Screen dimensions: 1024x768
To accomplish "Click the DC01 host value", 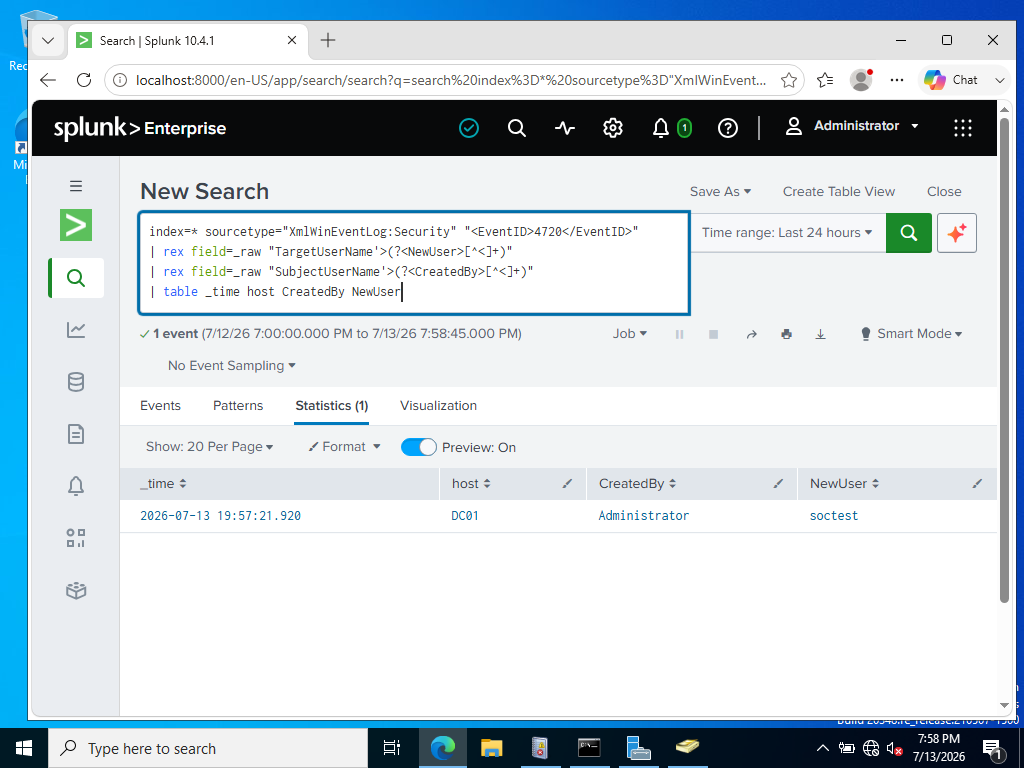I will click(465, 516).
